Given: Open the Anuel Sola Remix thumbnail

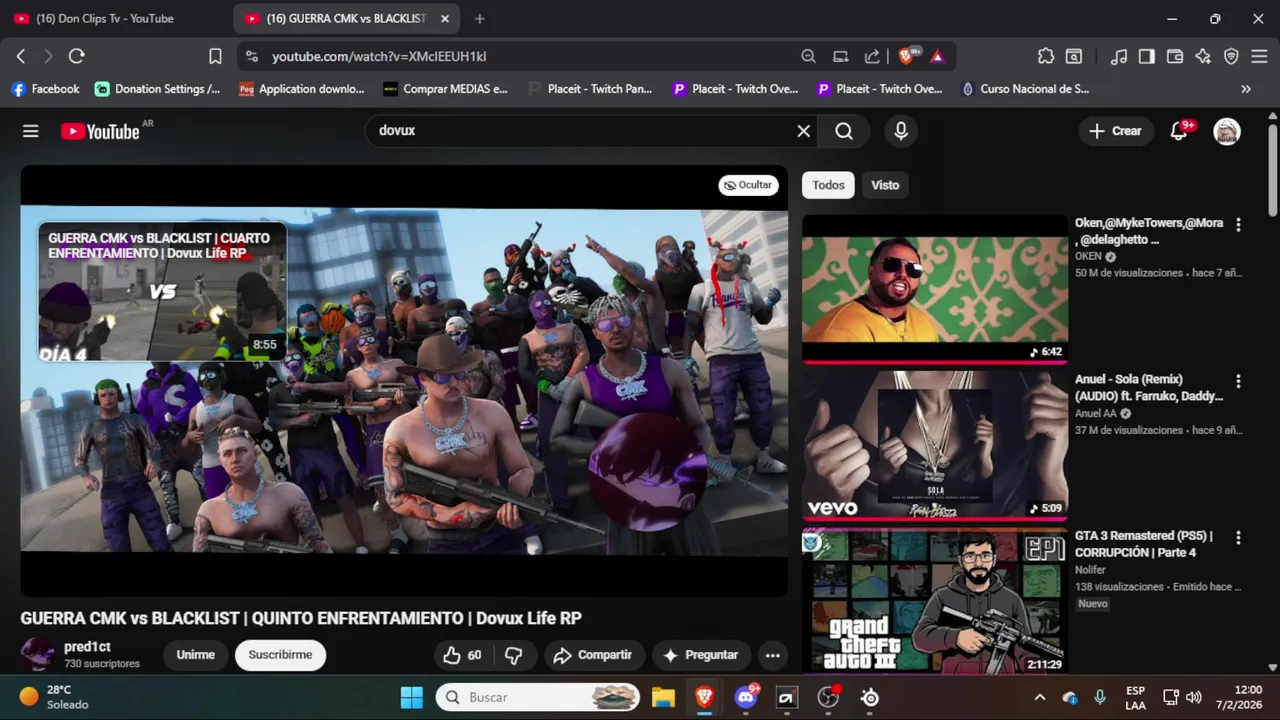Looking at the screenshot, I should click(x=935, y=445).
